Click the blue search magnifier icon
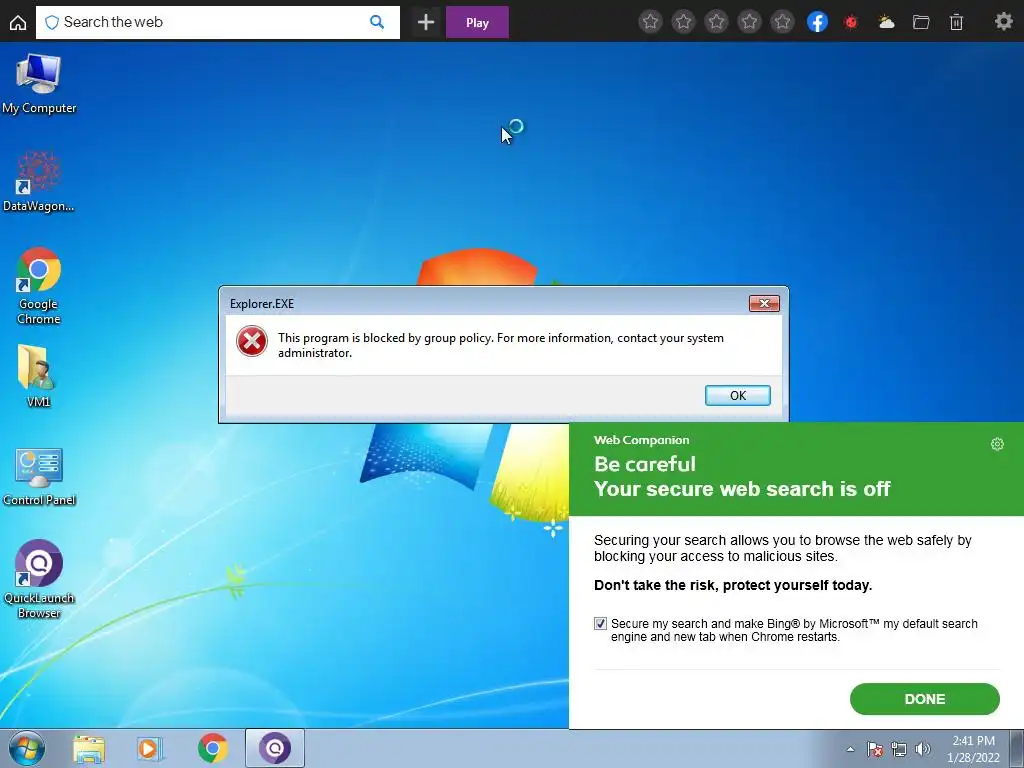This screenshot has height=768, width=1024. click(x=377, y=22)
